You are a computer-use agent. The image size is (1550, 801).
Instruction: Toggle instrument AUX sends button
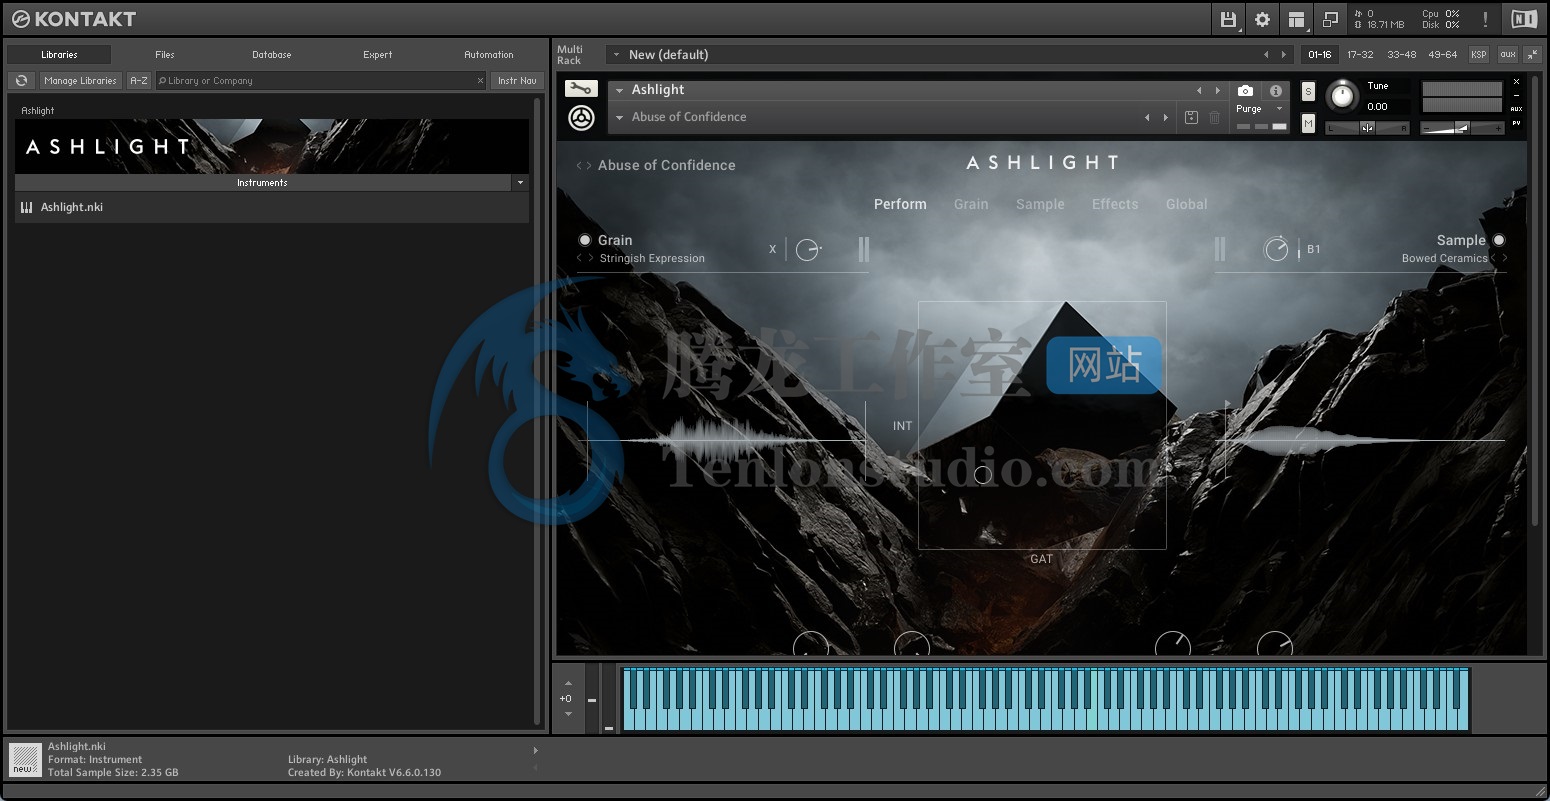point(1516,108)
